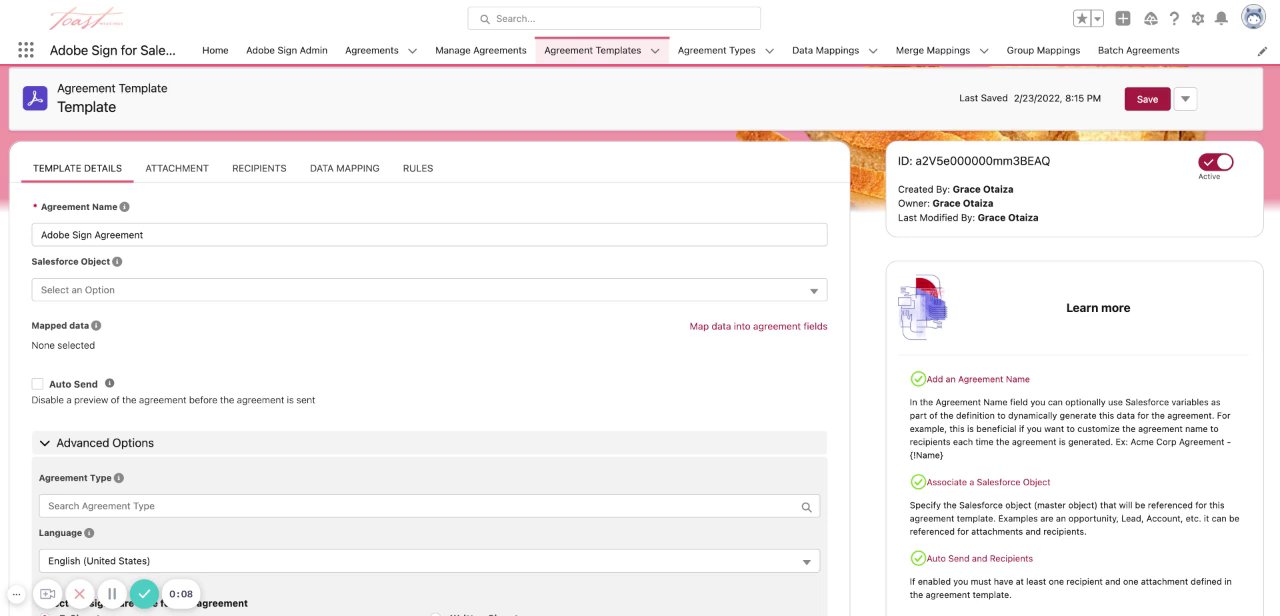The image size is (1280, 616).
Task: Click checkmark beside Associate a Salesforce Object
Action: 918,482
